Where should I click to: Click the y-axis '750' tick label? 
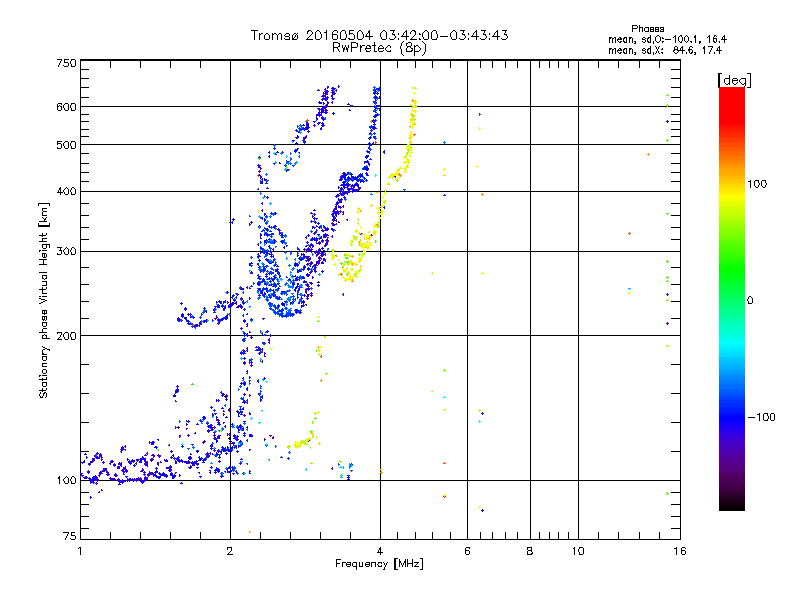click(x=66, y=63)
